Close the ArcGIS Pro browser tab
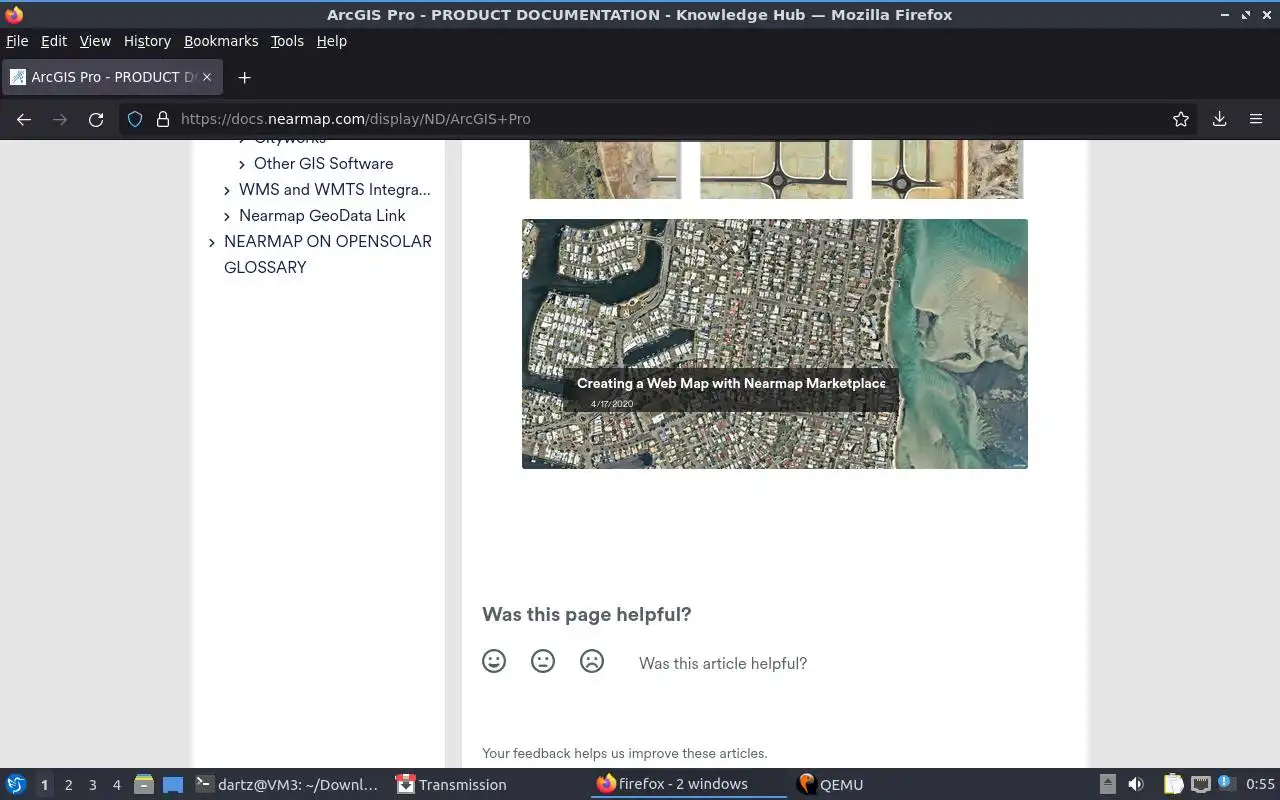Image resolution: width=1280 pixels, height=800 pixels. 207,77
